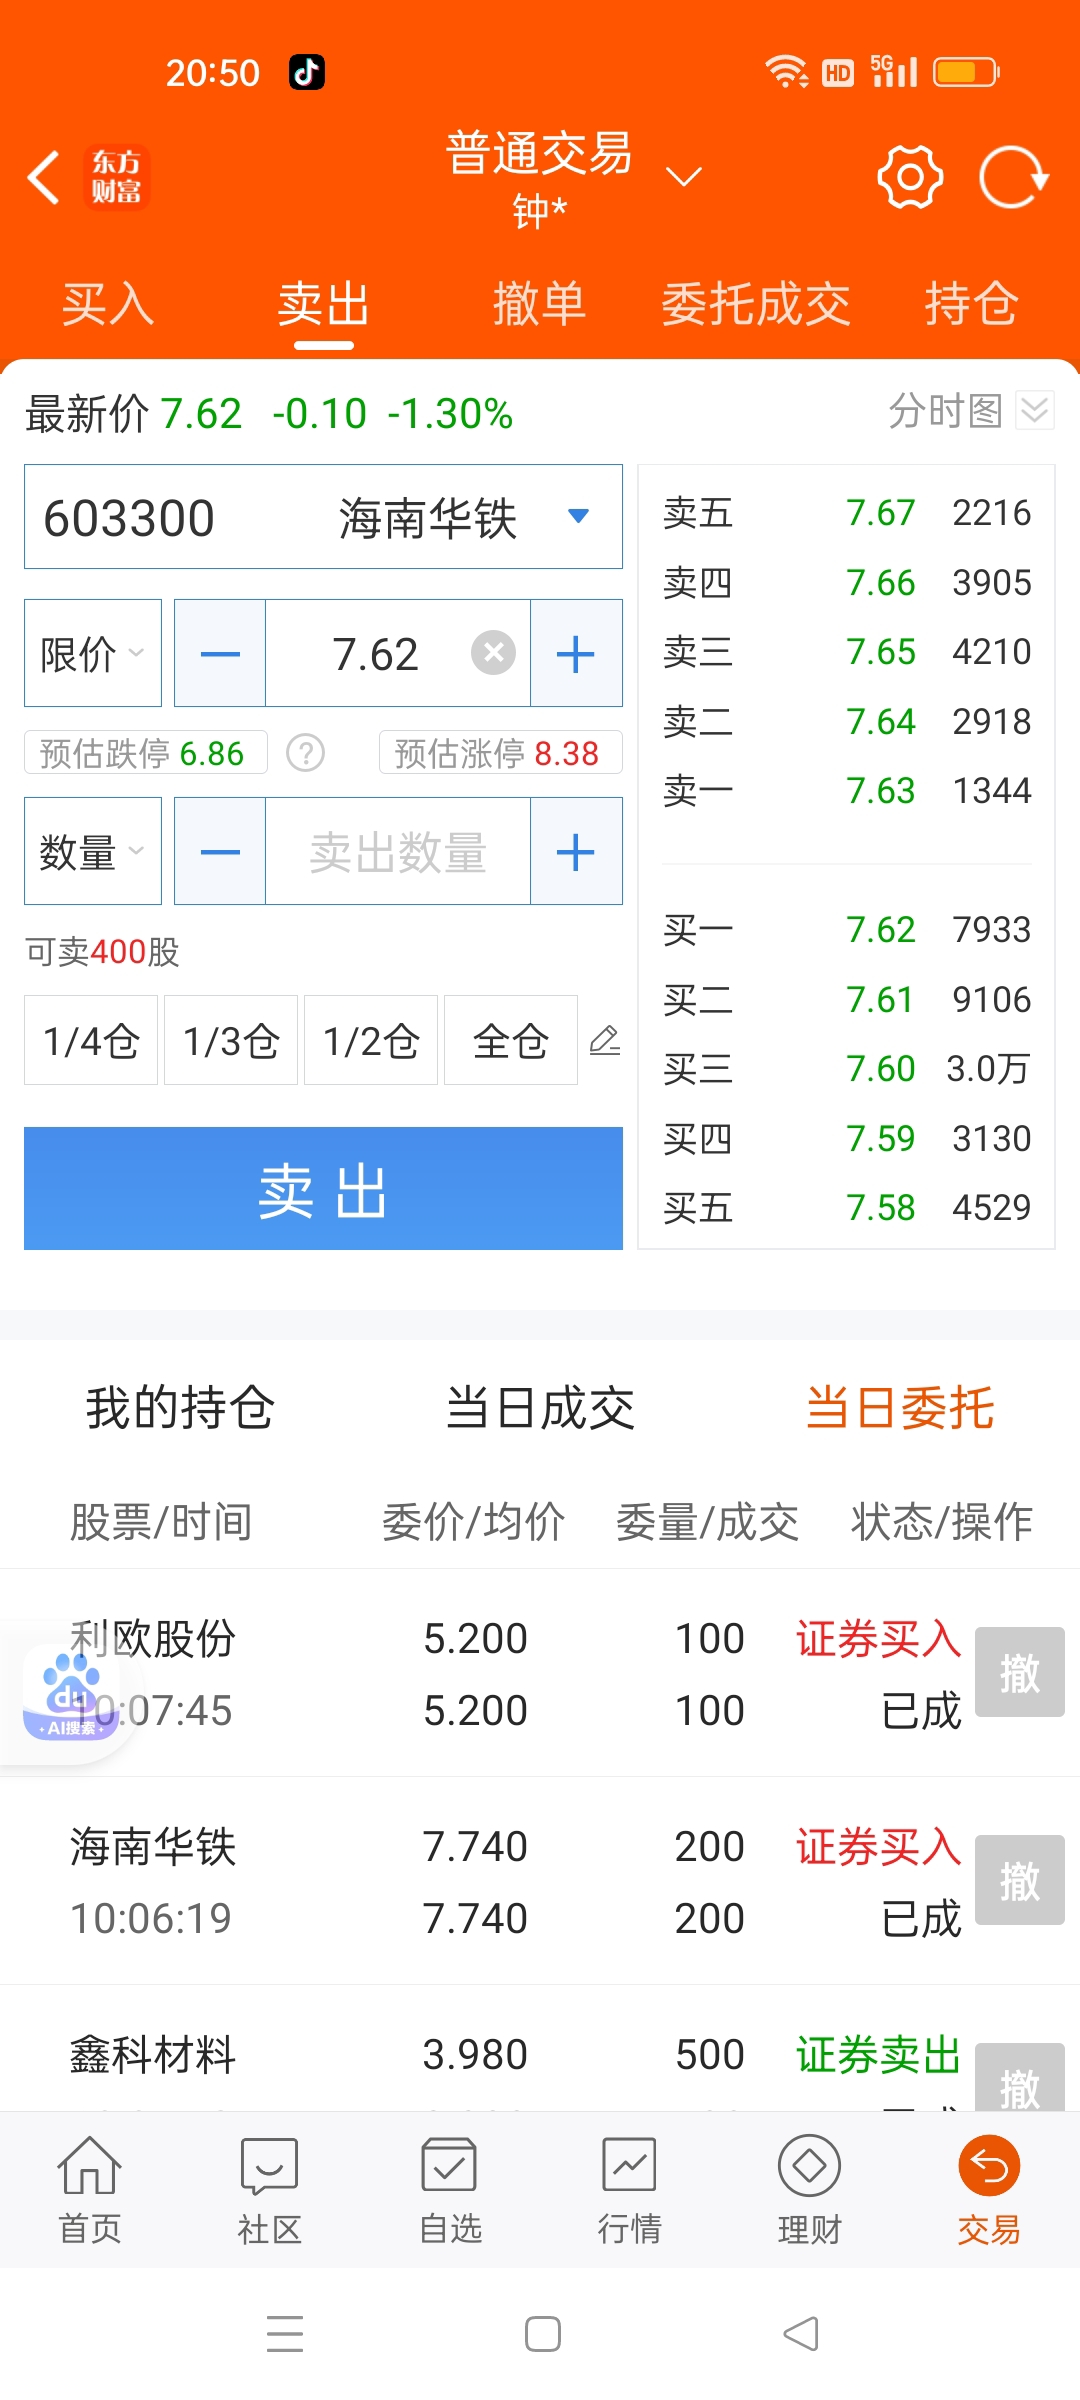The width and height of the screenshot is (1080, 2400).
Task: Select 预估跌停 6.86 price
Action: click(x=146, y=752)
